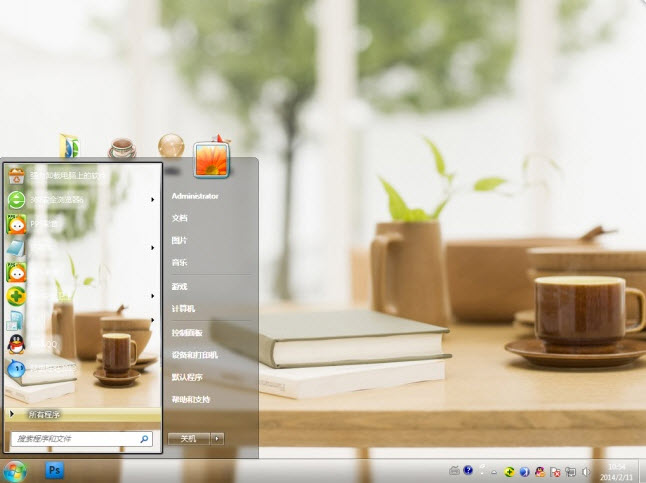Open 控制面板 control panel
Viewport: 646px width, 483px height.
click(x=187, y=333)
